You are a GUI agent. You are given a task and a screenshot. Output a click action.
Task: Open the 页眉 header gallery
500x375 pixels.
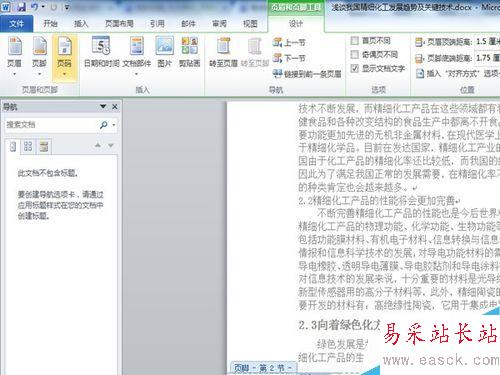[x=14, y=57]
